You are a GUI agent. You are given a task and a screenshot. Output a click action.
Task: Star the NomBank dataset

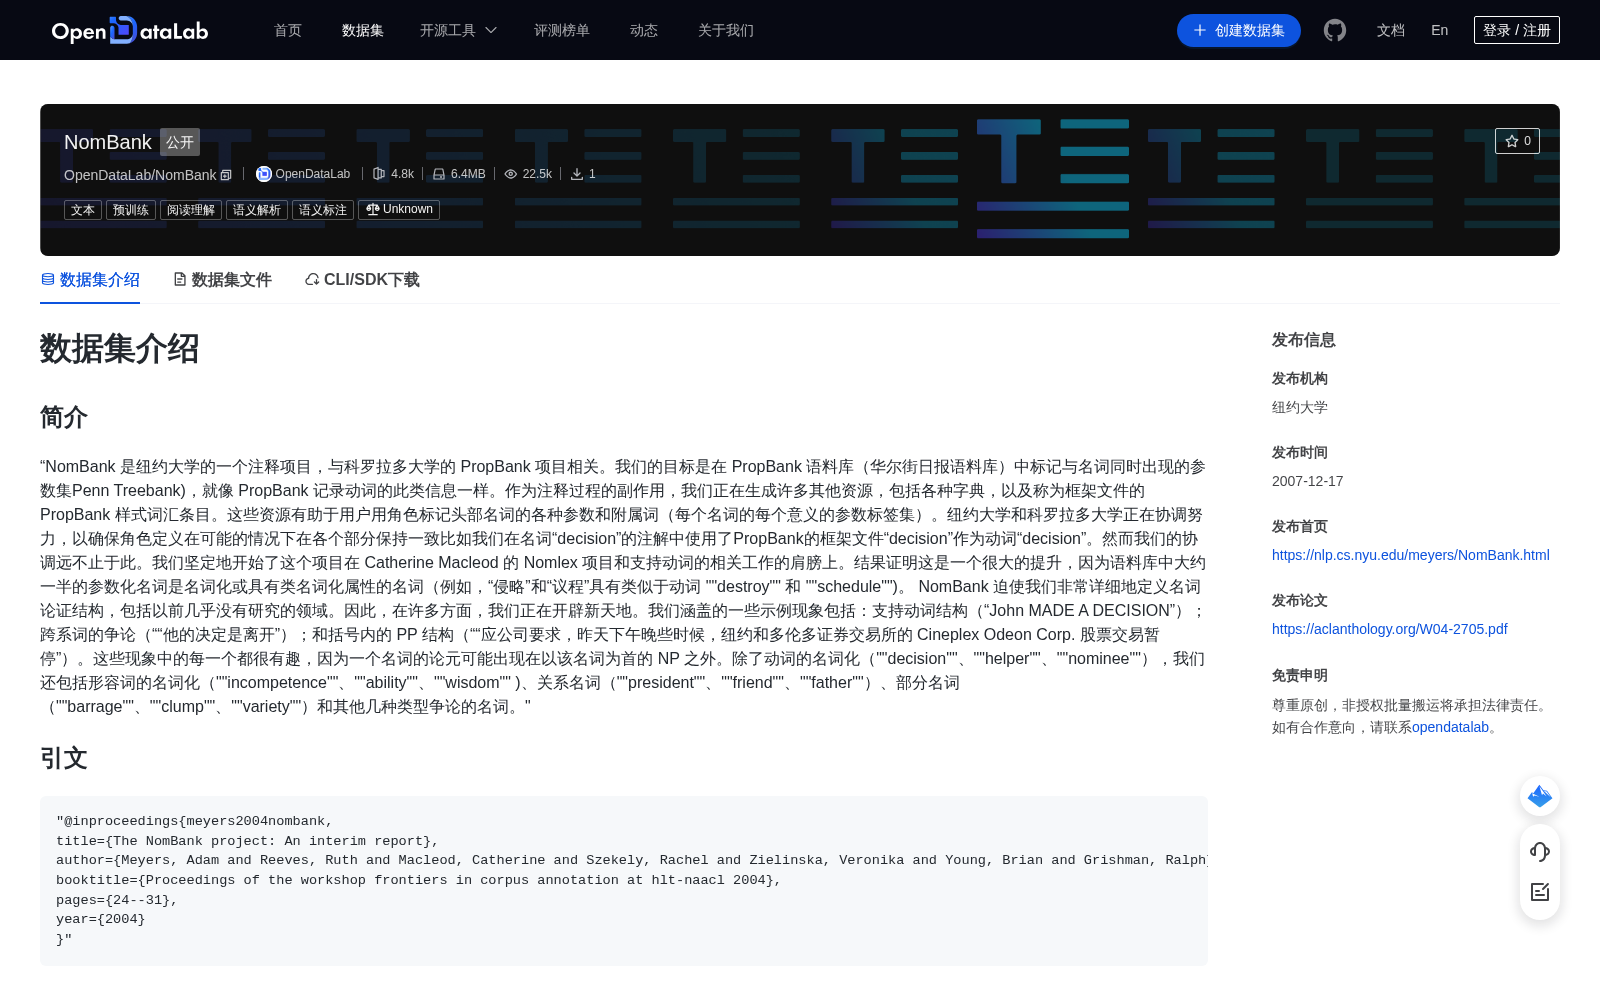(x=1517, y=141)
